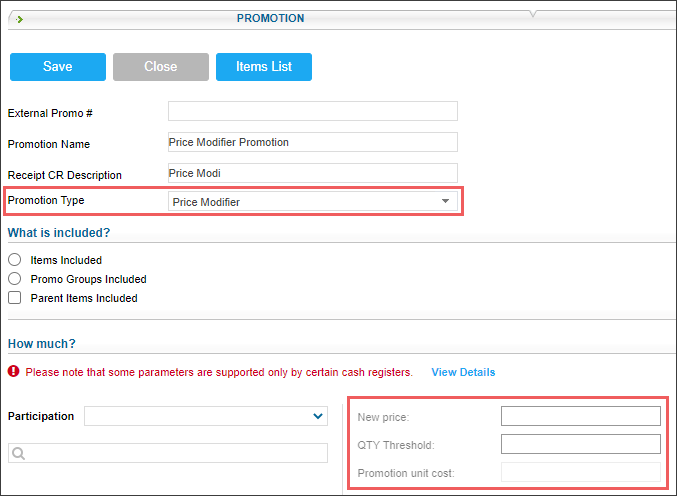Open the Items List
677x496 pixels.
click(x=264, y=67)
